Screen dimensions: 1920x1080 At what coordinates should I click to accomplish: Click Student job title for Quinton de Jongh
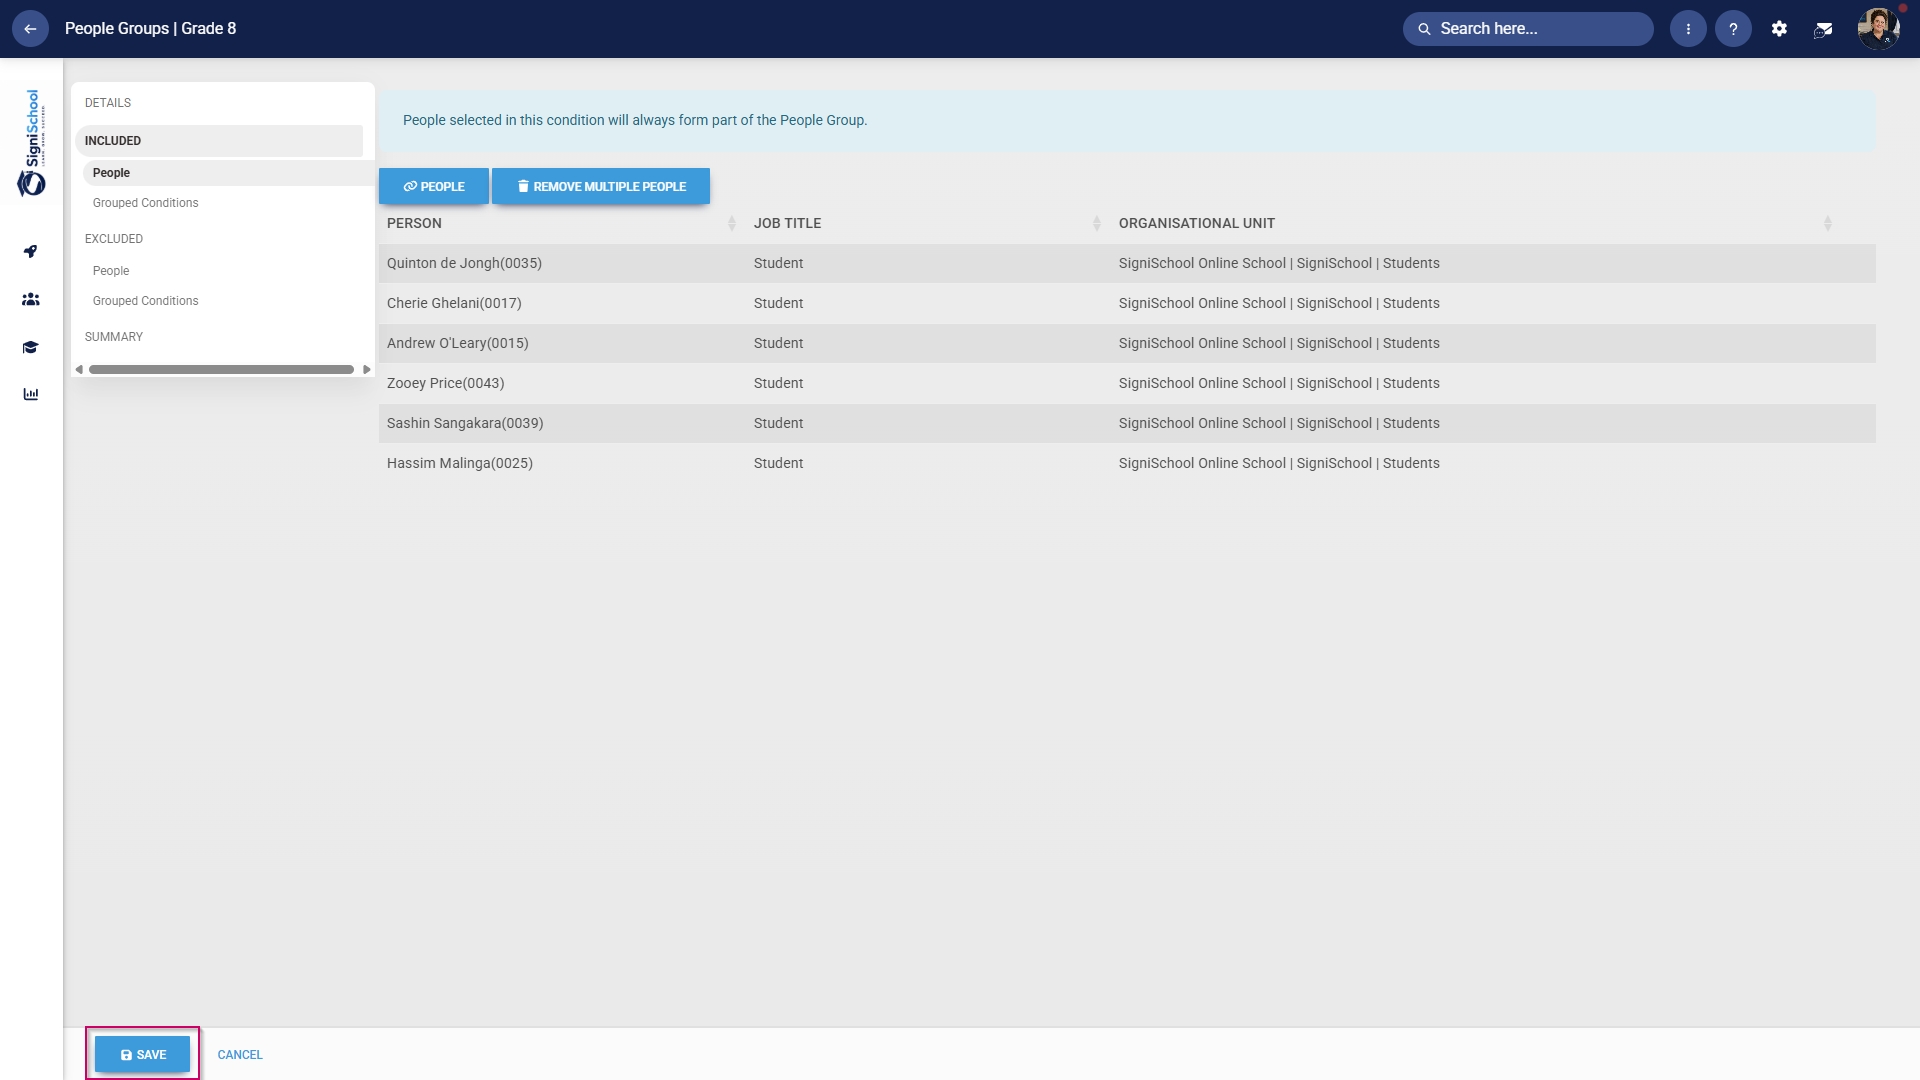(778, 263)
